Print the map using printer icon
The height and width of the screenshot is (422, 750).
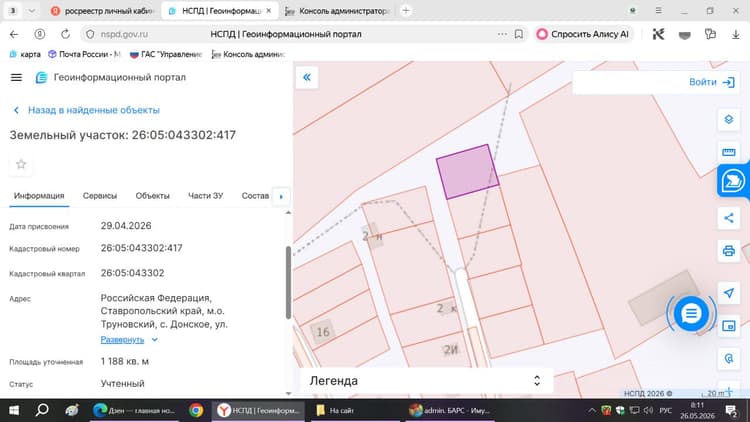[x=728, y=251]
